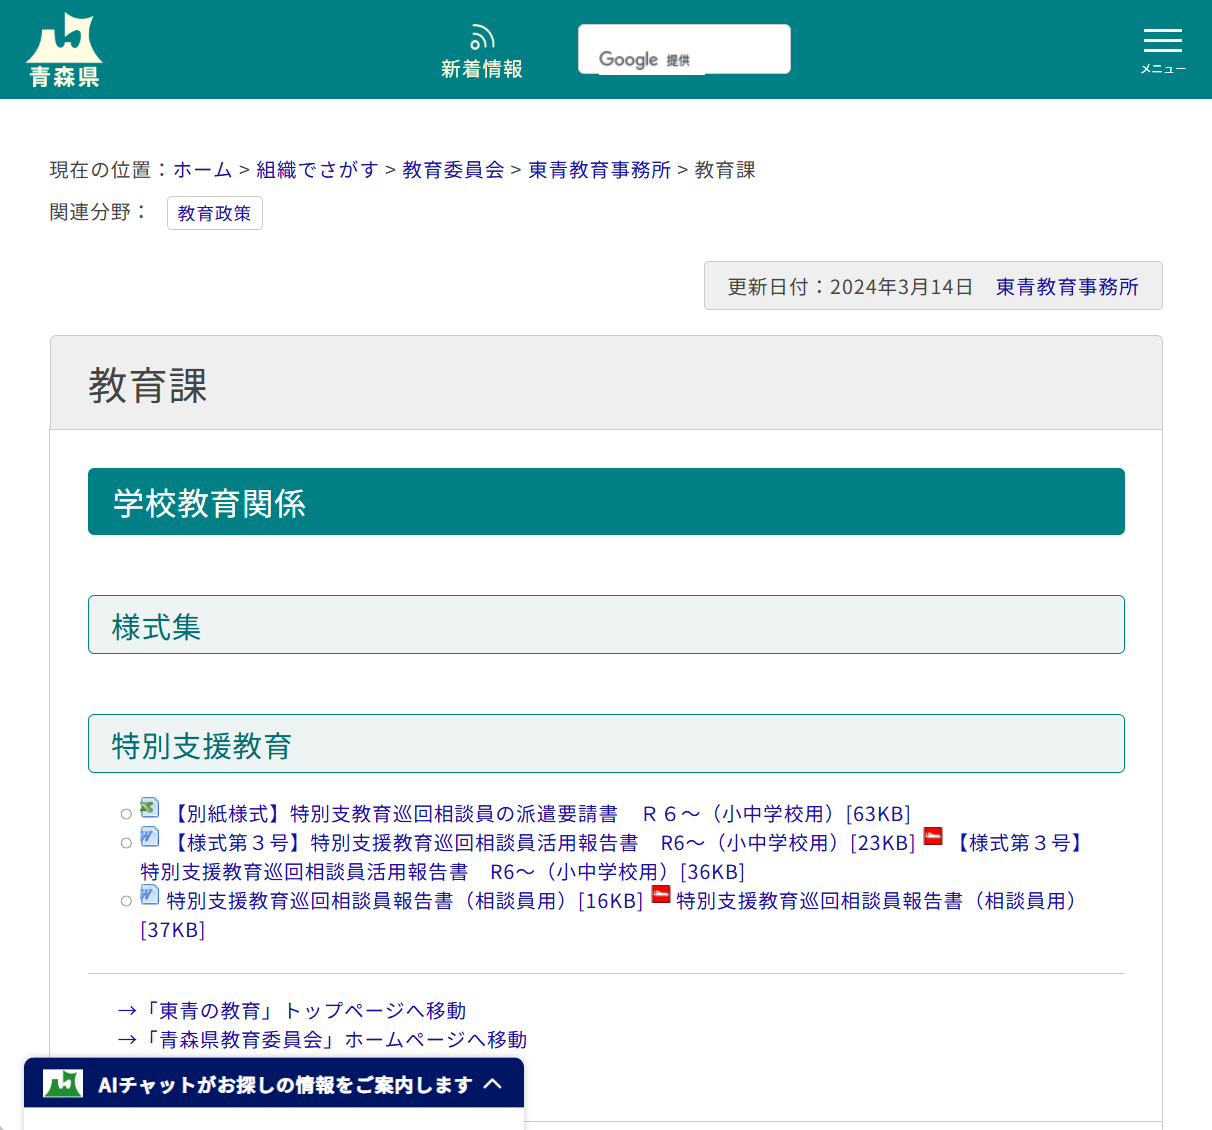Viewport: 1212px width, 1130px height.
Task: Collapse the AI chat banner with its chevron
Action: (x=494, y=1083)
